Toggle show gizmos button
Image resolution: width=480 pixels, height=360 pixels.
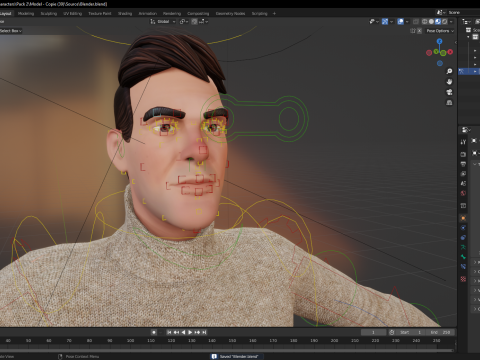coord(385,22)
